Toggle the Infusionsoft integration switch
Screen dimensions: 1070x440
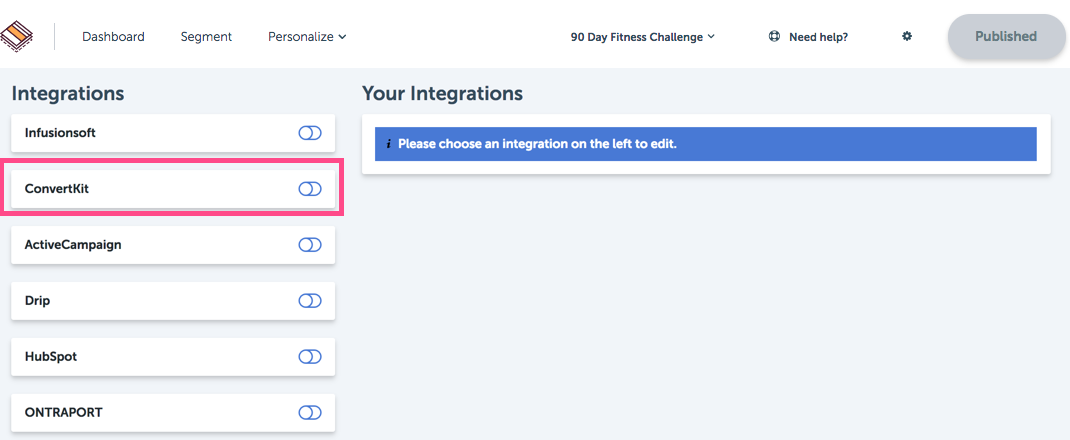pos(310,133)
